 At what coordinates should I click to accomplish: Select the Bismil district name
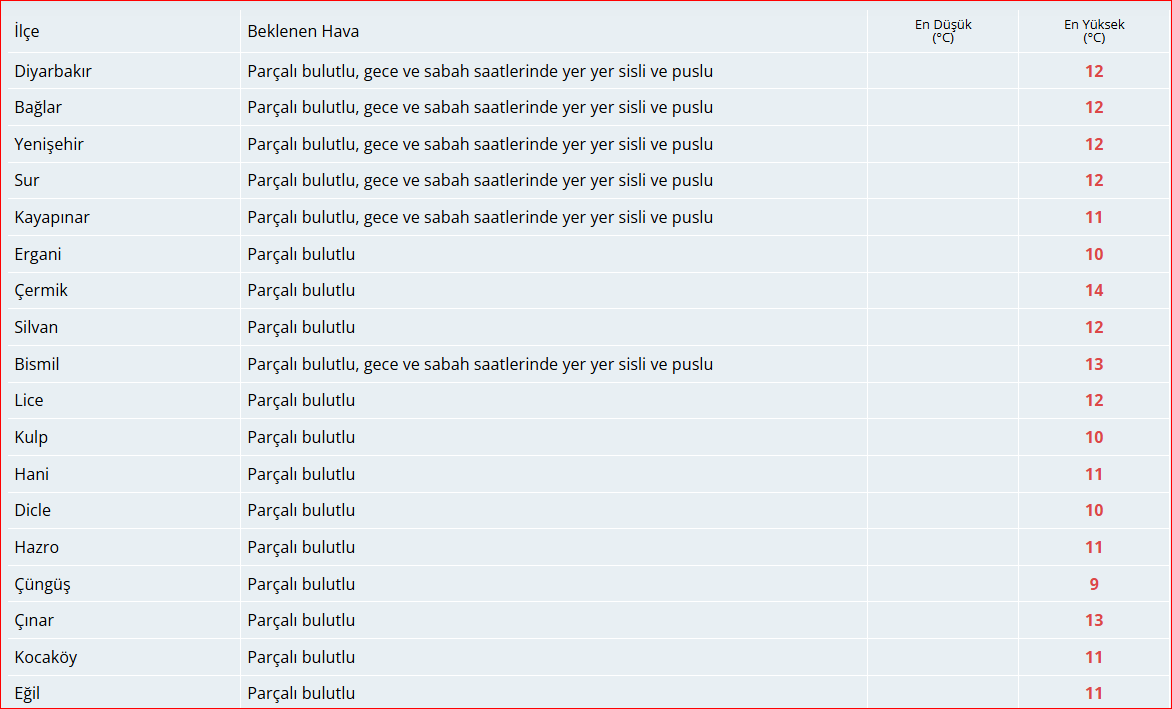click(37, 364)
